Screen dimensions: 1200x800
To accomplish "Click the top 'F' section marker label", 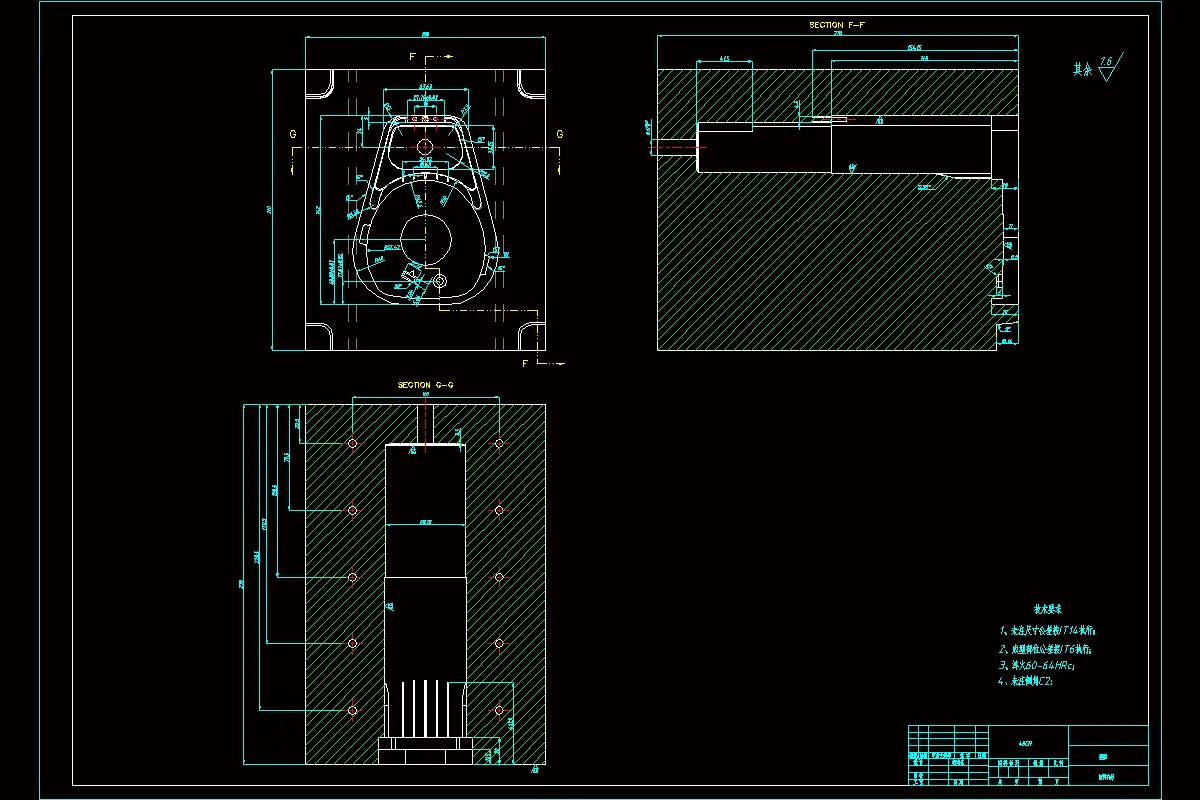I will (412, 59).
